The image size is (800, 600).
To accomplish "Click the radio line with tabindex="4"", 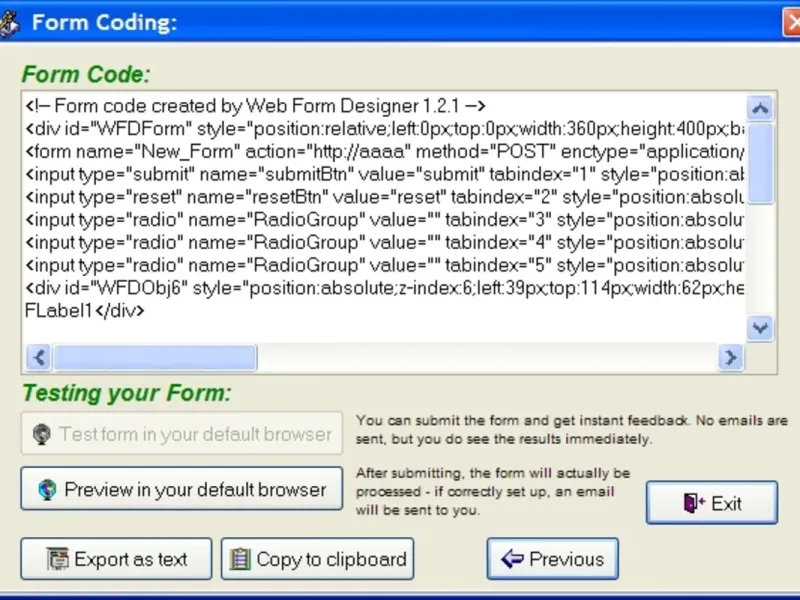I will point(384,242).
